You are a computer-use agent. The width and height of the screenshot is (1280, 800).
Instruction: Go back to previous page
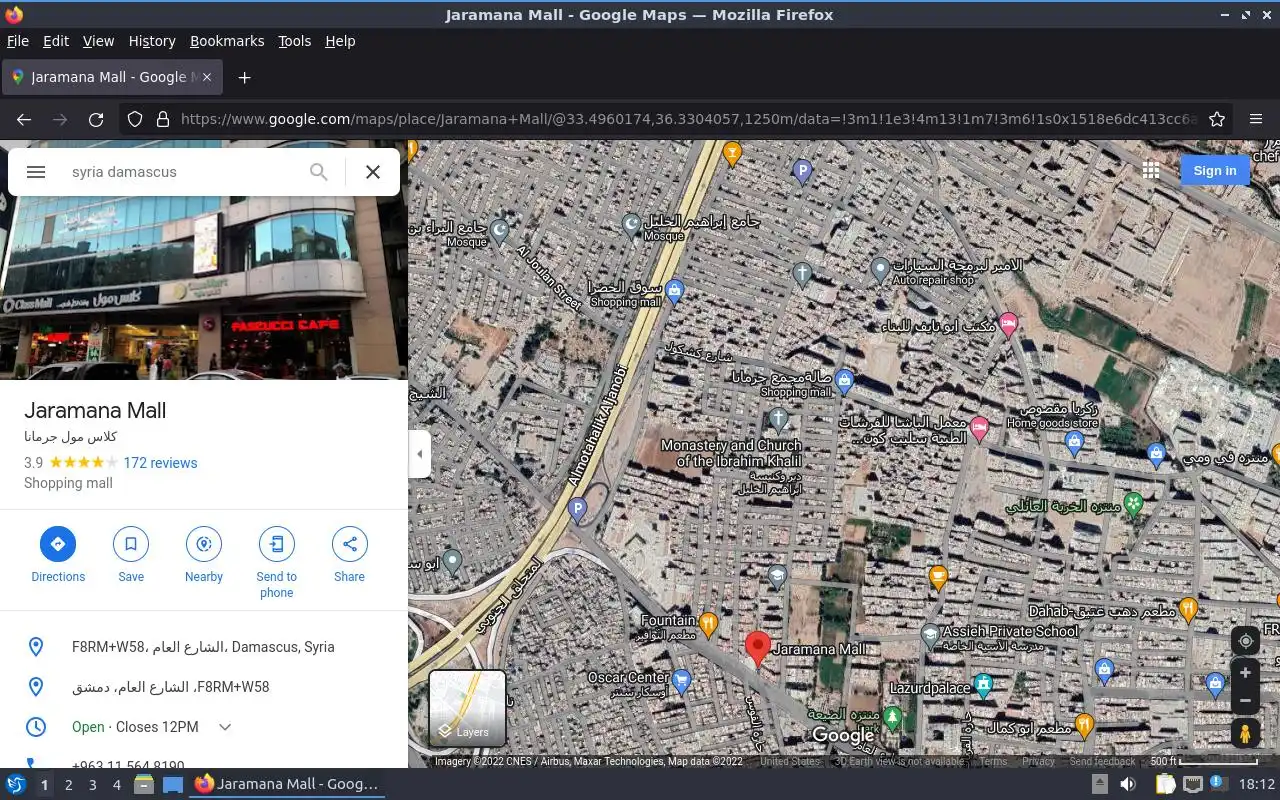(x=24, y=119)
